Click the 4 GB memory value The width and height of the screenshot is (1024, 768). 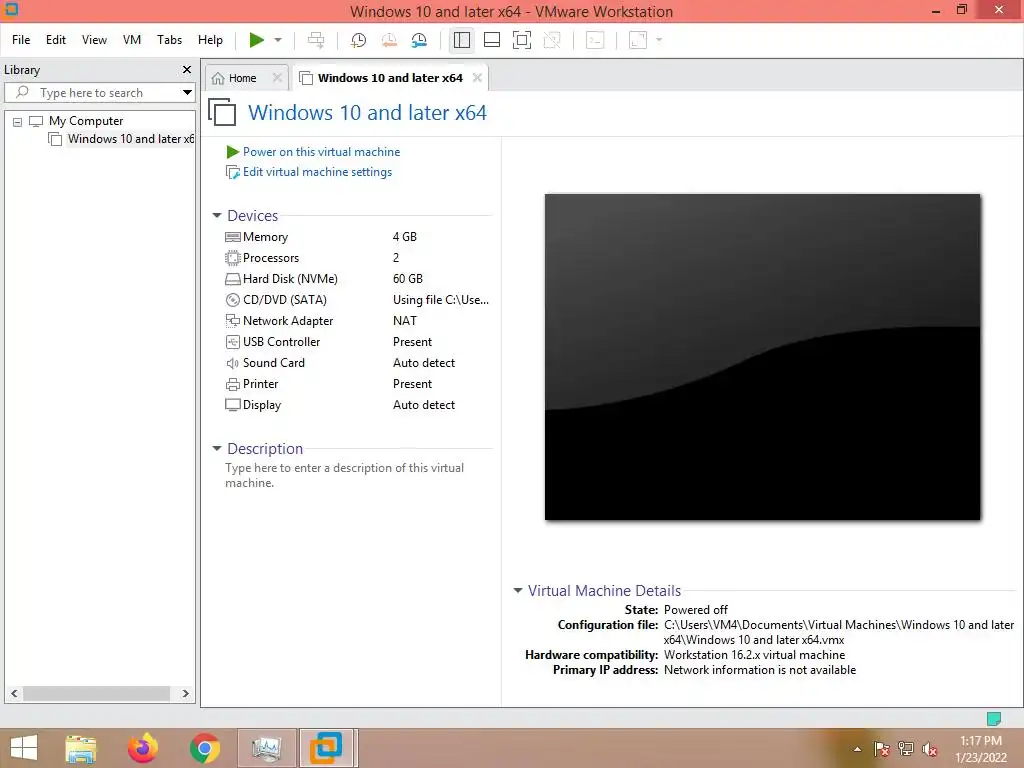point(405,237)
